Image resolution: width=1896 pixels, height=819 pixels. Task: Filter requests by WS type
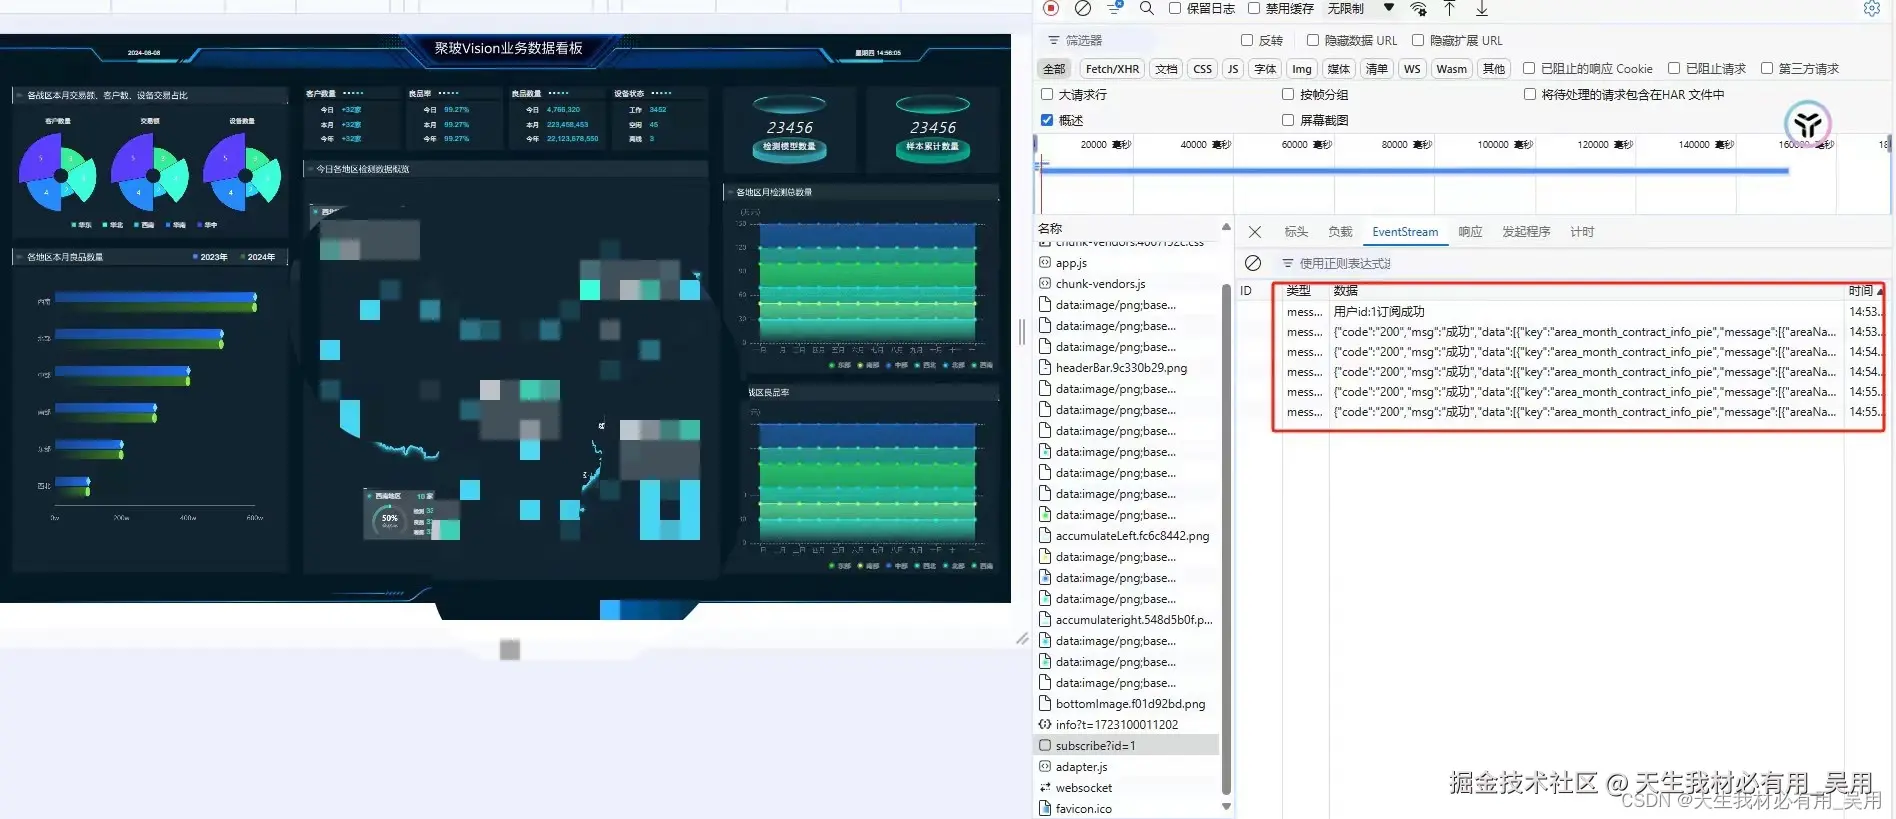coord(1412,69)
